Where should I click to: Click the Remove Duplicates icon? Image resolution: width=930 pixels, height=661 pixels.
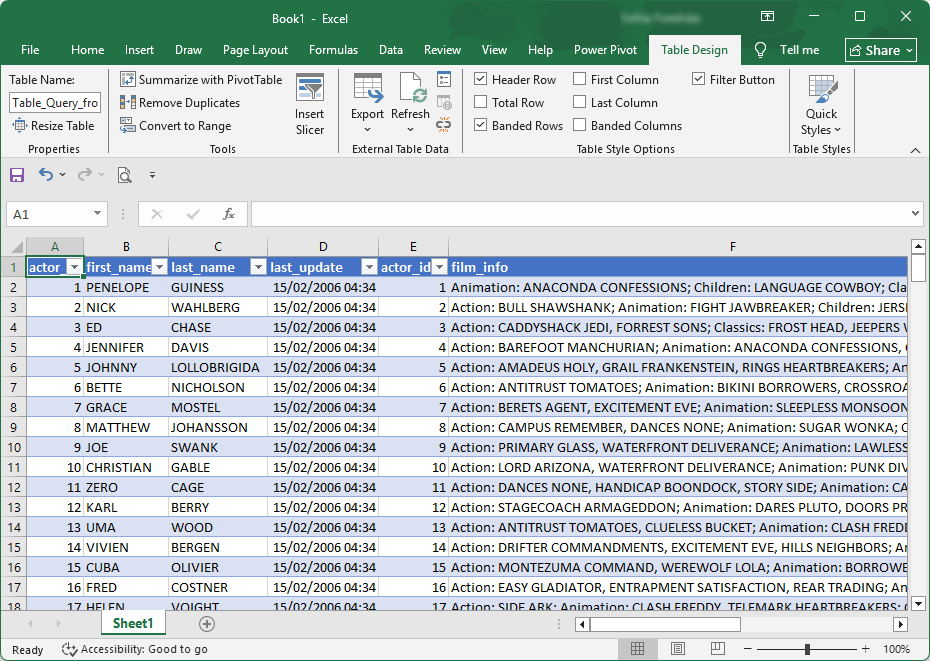[129, 102]
